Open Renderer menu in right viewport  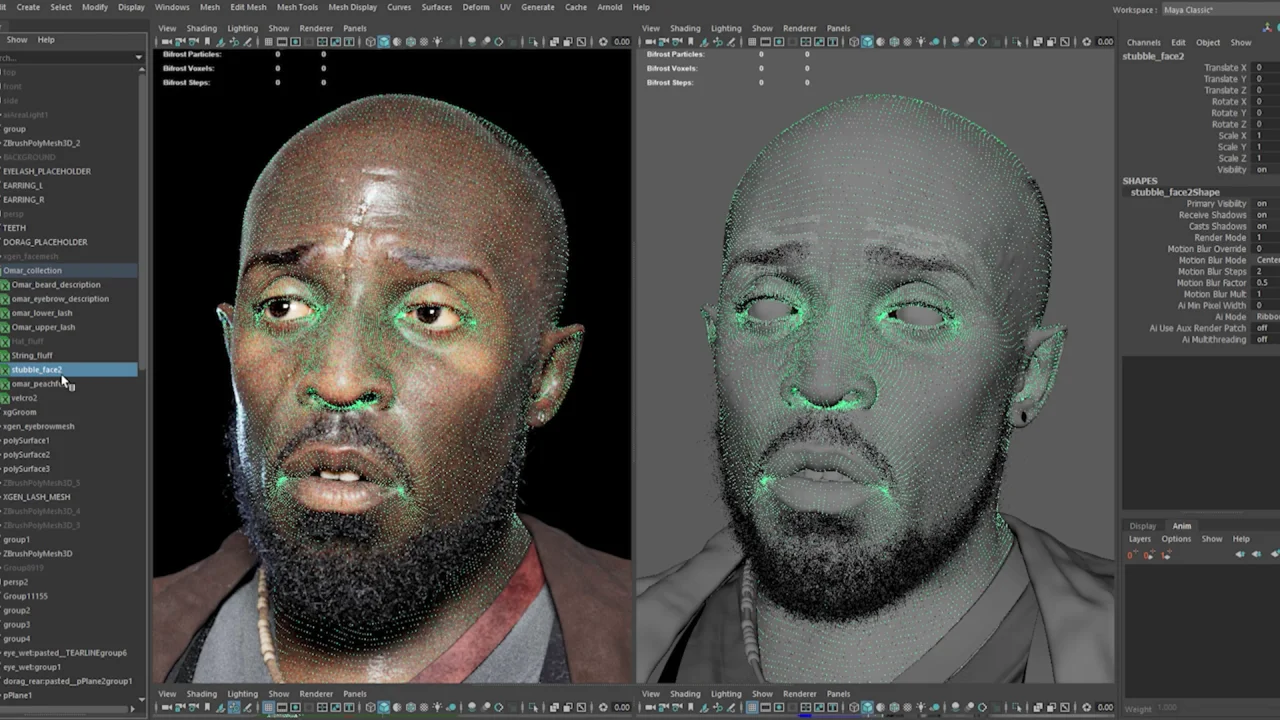pyautogui.click(x=800, y=28)
